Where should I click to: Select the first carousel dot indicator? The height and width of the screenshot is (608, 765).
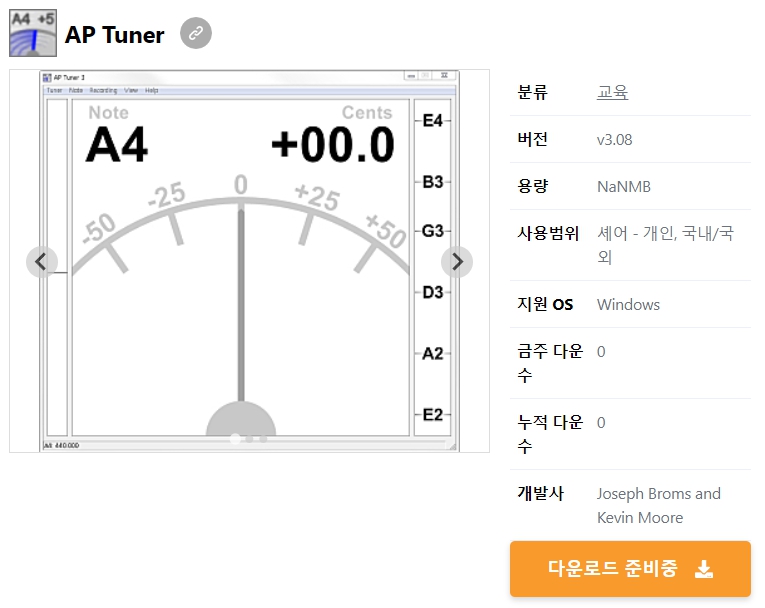click(236, 439)
